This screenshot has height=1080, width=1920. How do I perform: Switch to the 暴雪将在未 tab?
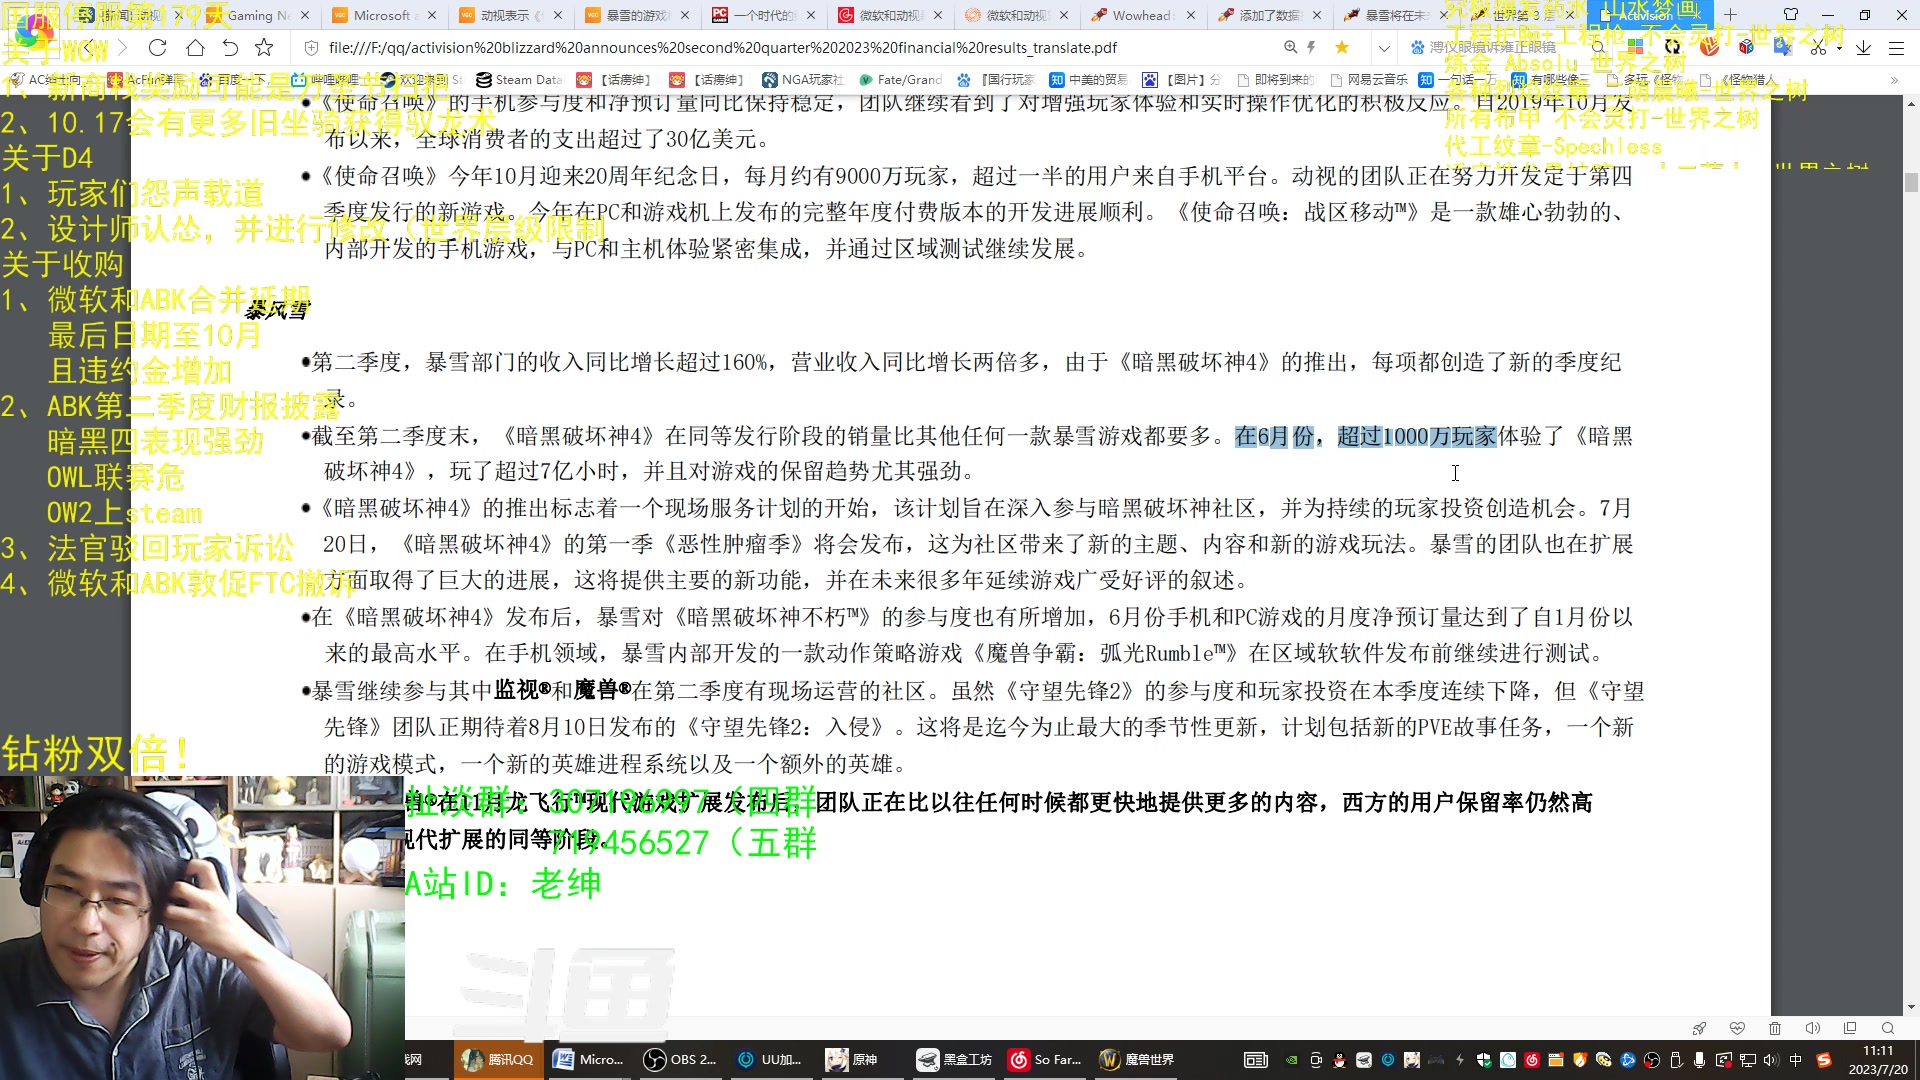click(x=1396, y=15)
